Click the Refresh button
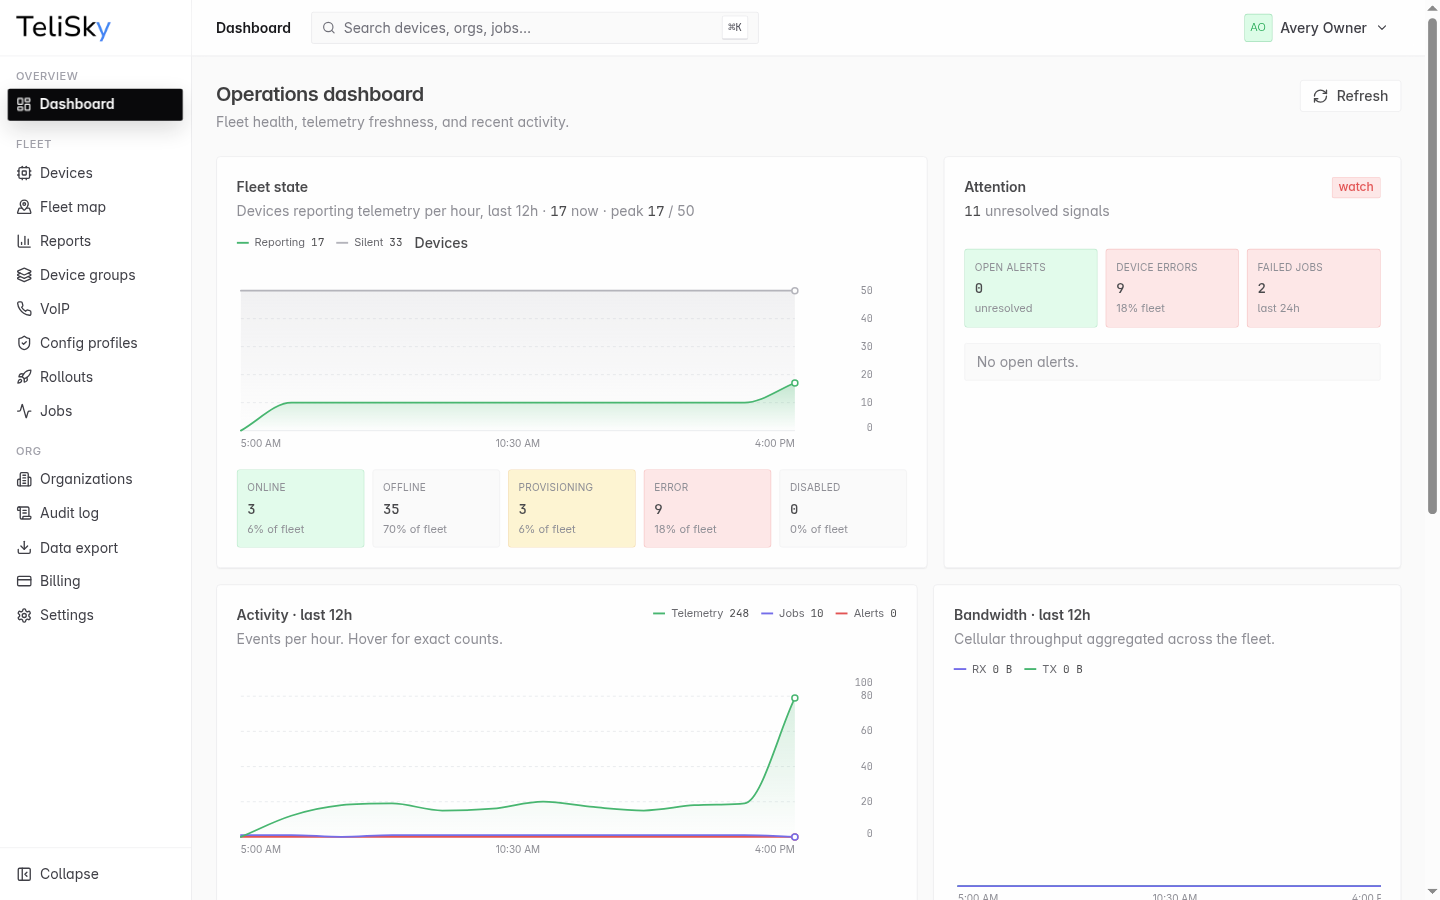This screenshot has width=1440, height=900. (x=1350, y=96)
